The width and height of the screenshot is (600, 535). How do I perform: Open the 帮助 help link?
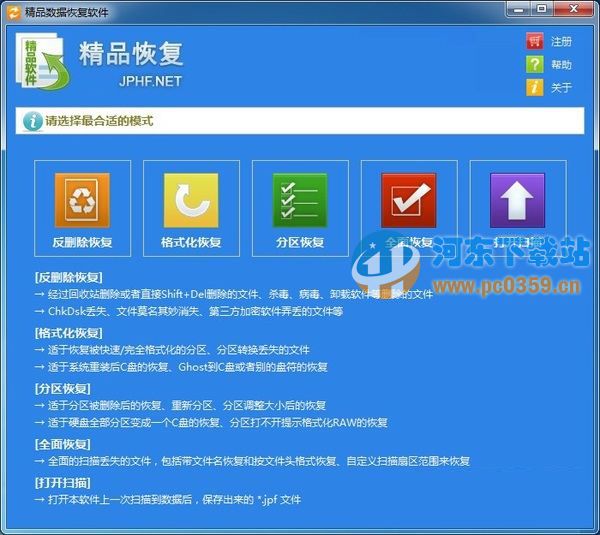coord(561,65)
